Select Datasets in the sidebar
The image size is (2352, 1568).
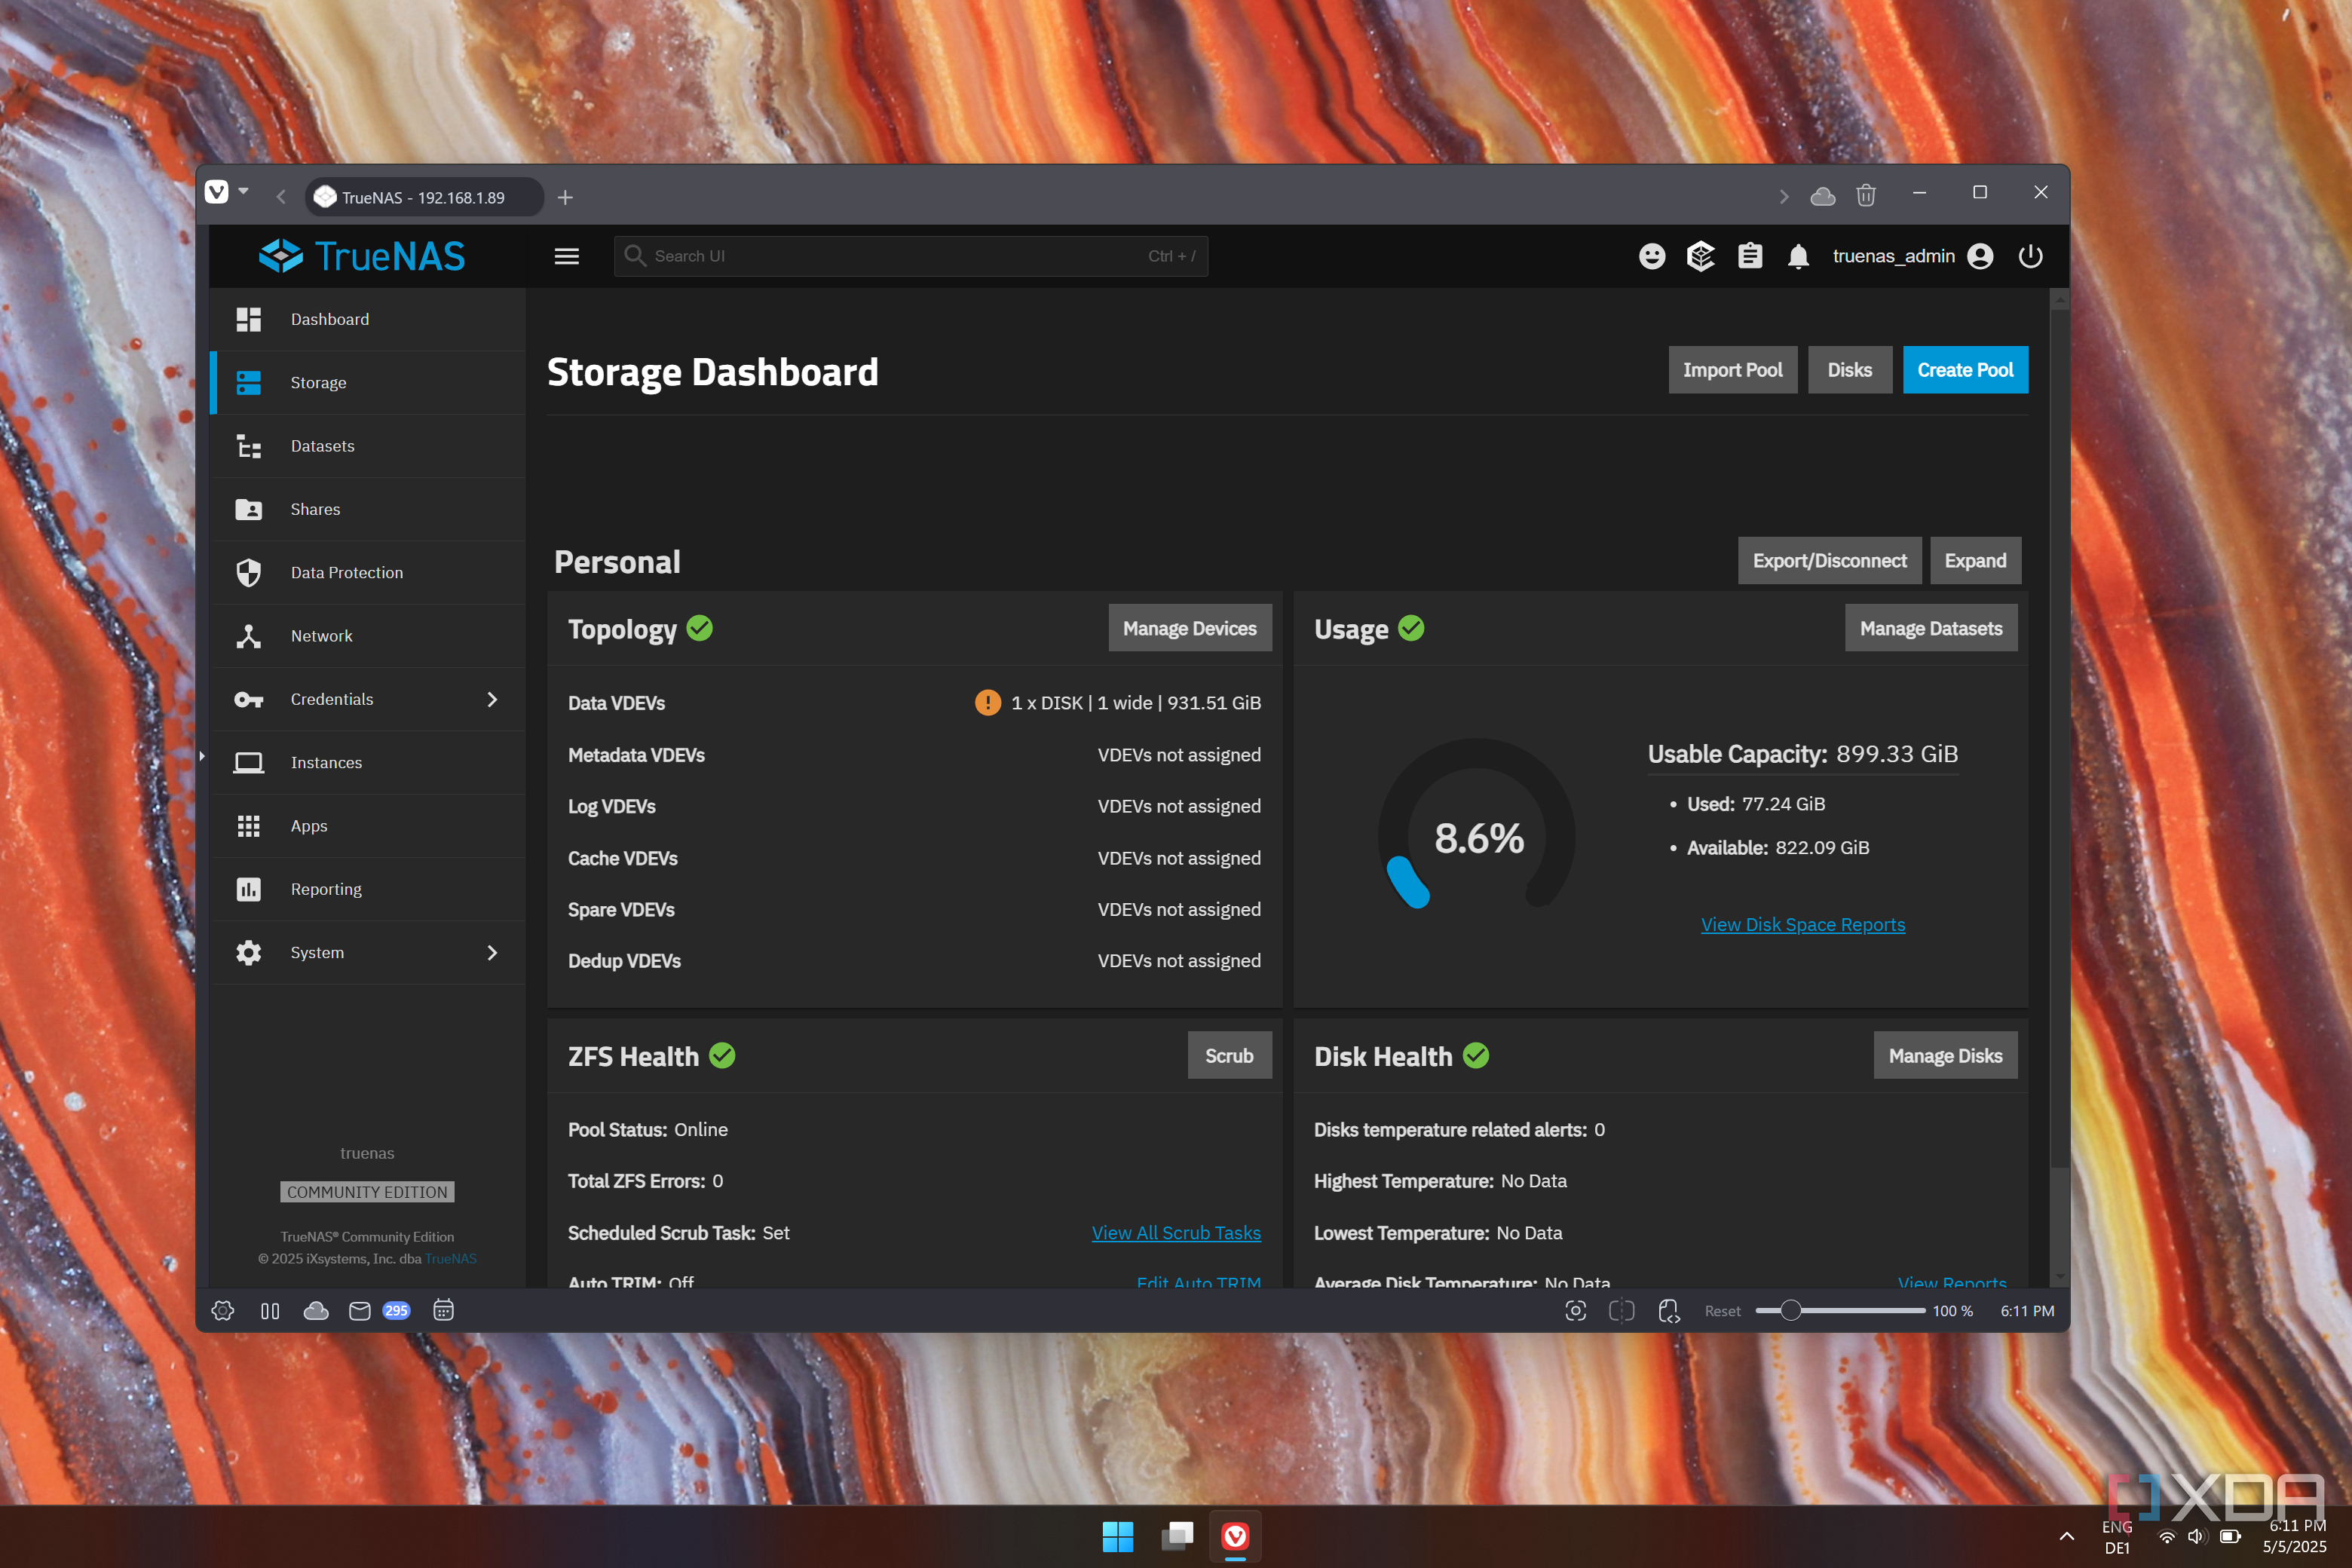[368, 446]
